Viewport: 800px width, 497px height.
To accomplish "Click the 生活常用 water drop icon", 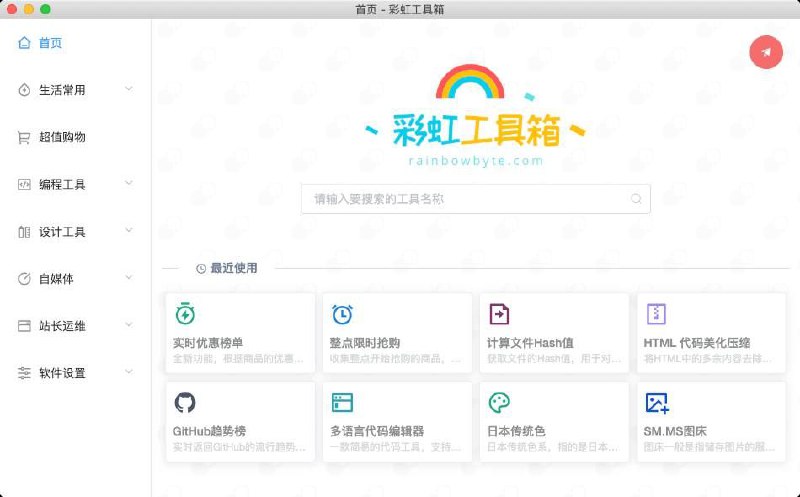I will [x=24, y=90].
